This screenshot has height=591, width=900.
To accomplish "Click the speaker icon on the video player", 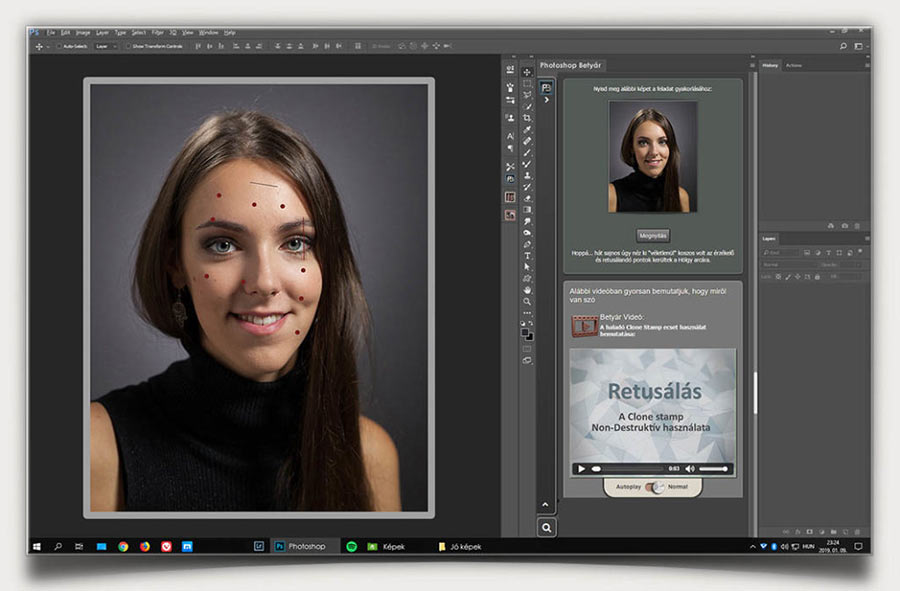I will [x=689, y=466].
